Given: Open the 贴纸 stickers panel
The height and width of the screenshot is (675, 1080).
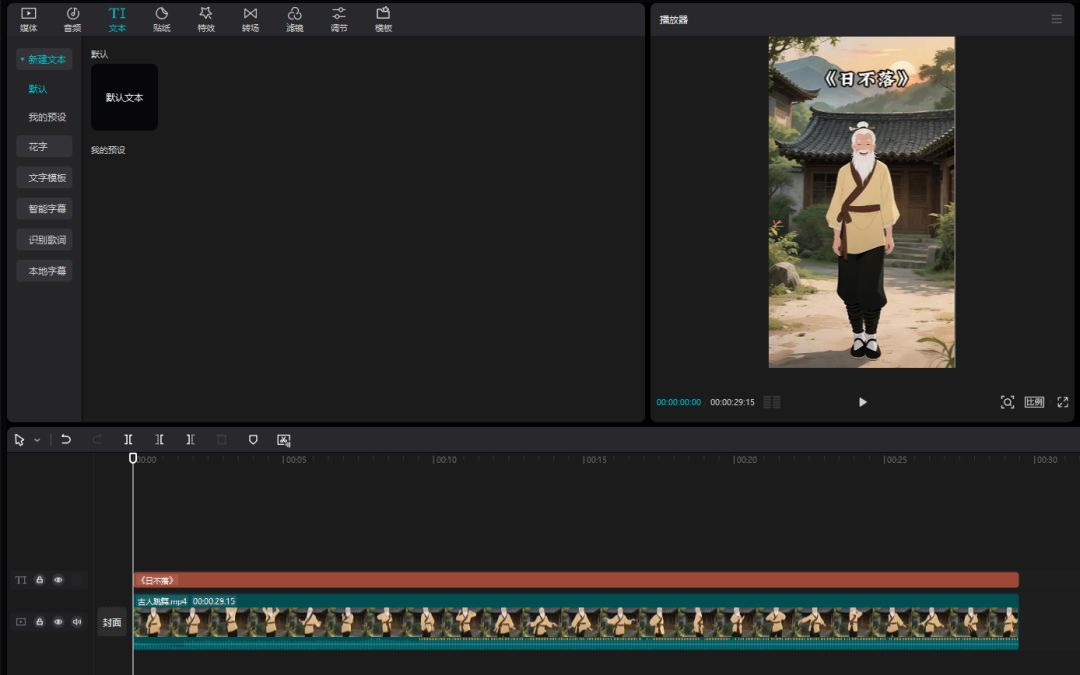Looking at the screenshot, I should pos(161,19).
